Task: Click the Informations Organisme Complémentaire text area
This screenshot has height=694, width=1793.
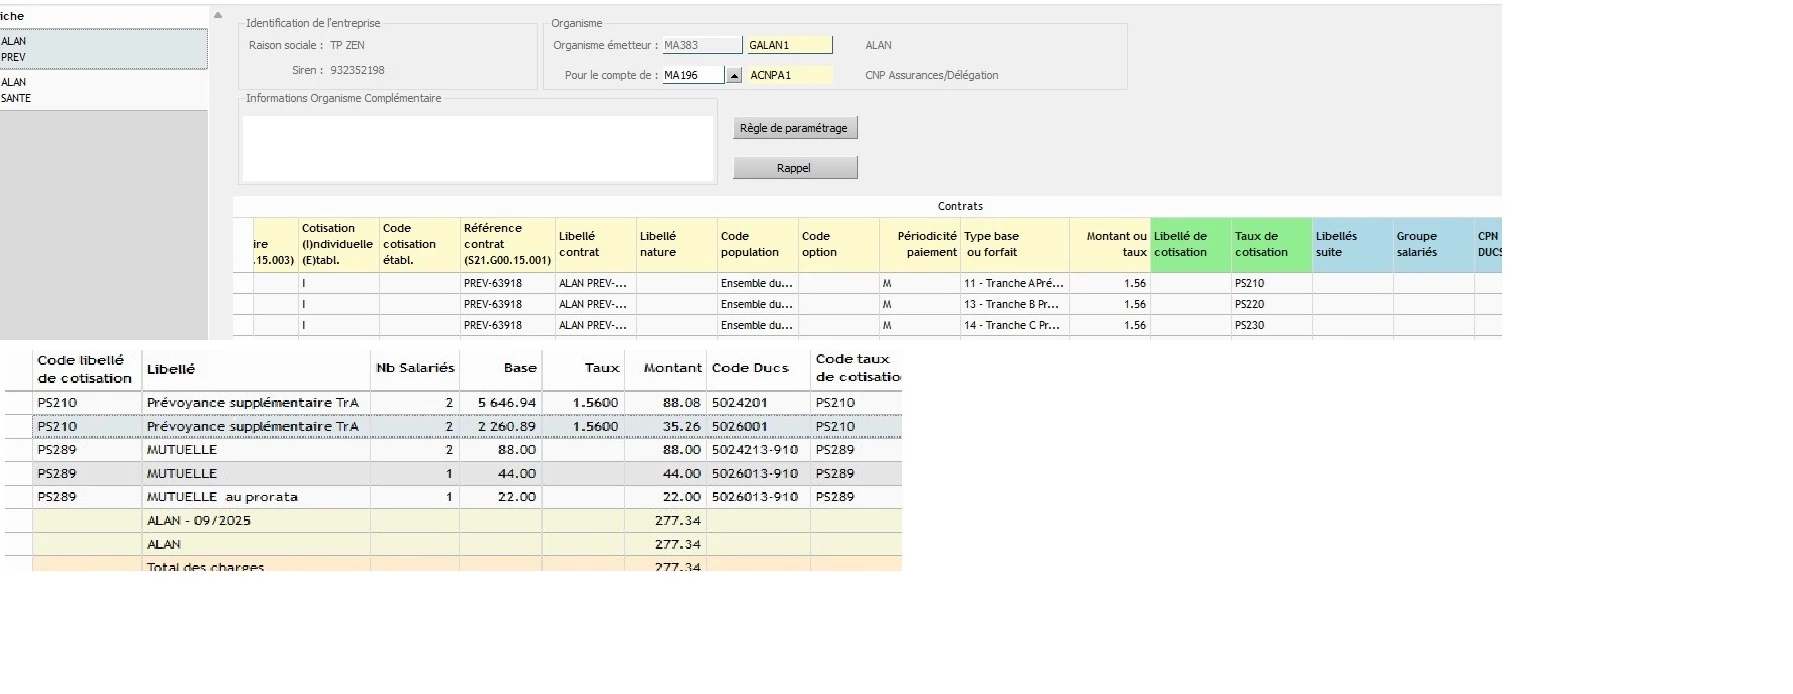Action: (478, 148)
